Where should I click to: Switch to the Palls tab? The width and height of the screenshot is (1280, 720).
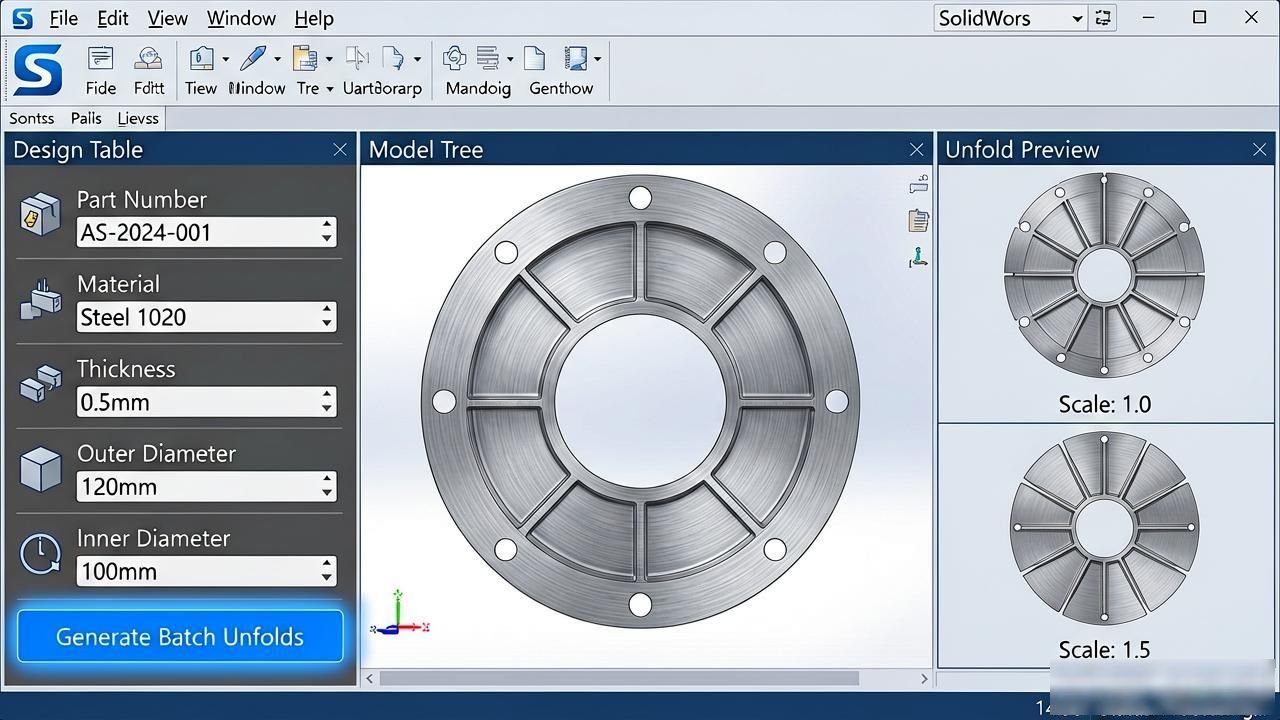pos(86,118)
